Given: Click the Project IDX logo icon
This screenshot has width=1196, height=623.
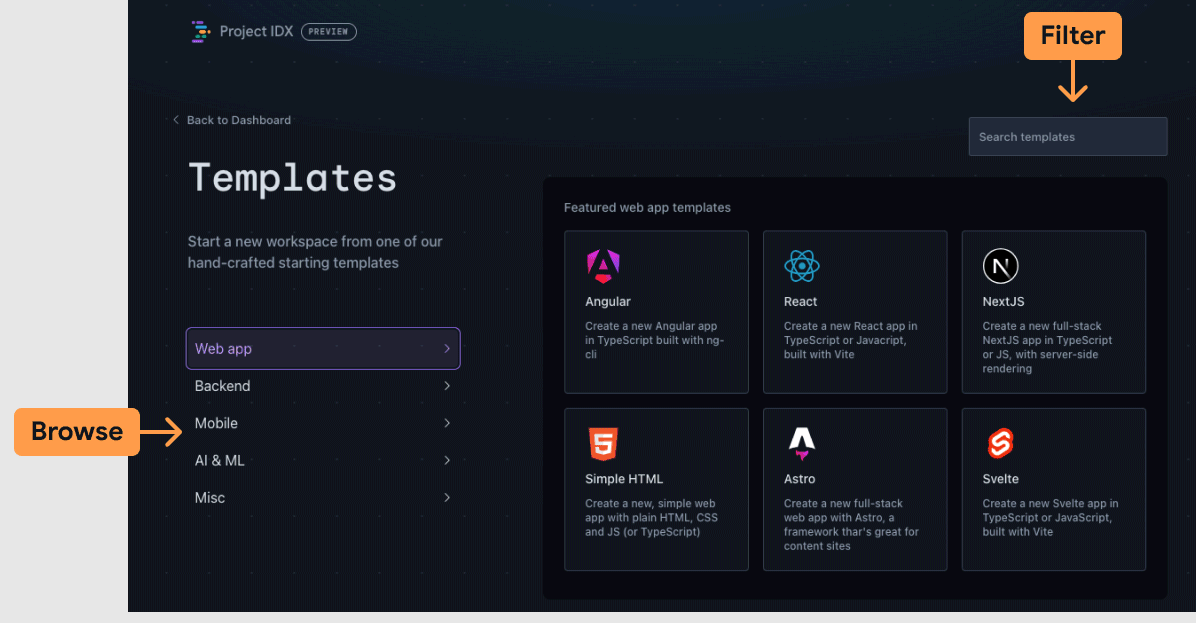Looking at the screenshot, I should point(200,31).
